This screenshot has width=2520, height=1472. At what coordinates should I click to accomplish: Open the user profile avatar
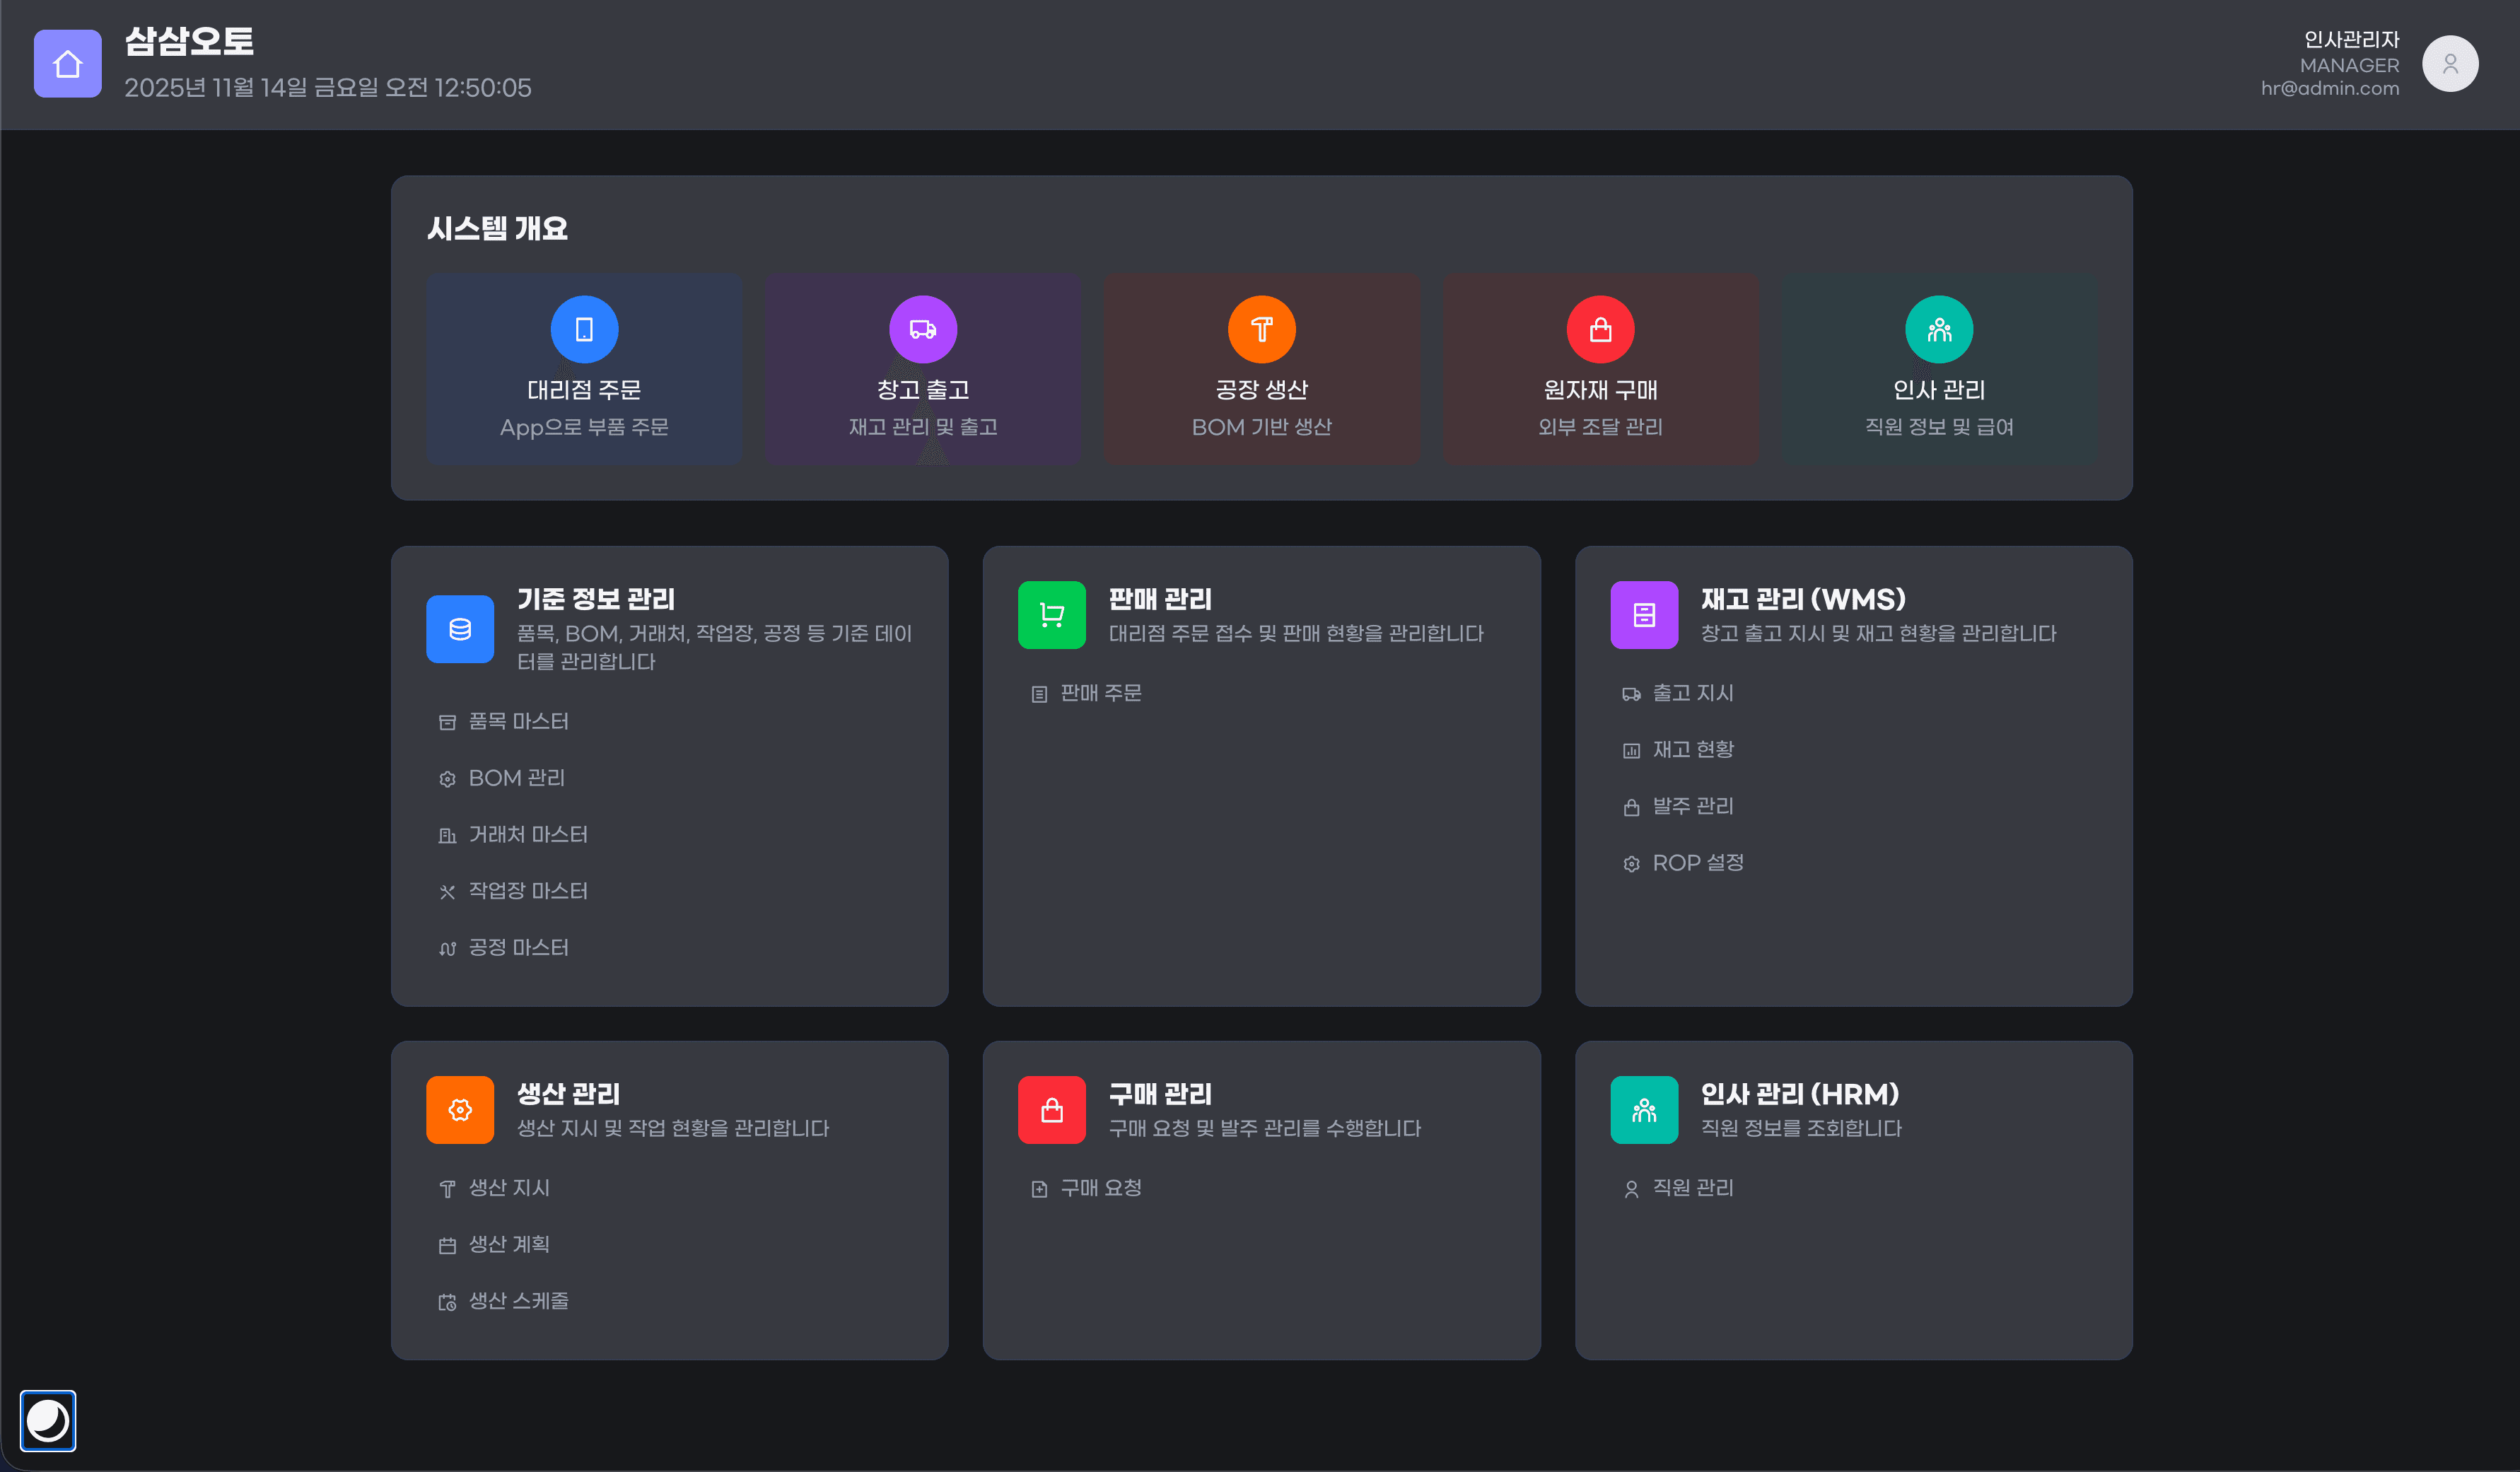point(2449,64)
